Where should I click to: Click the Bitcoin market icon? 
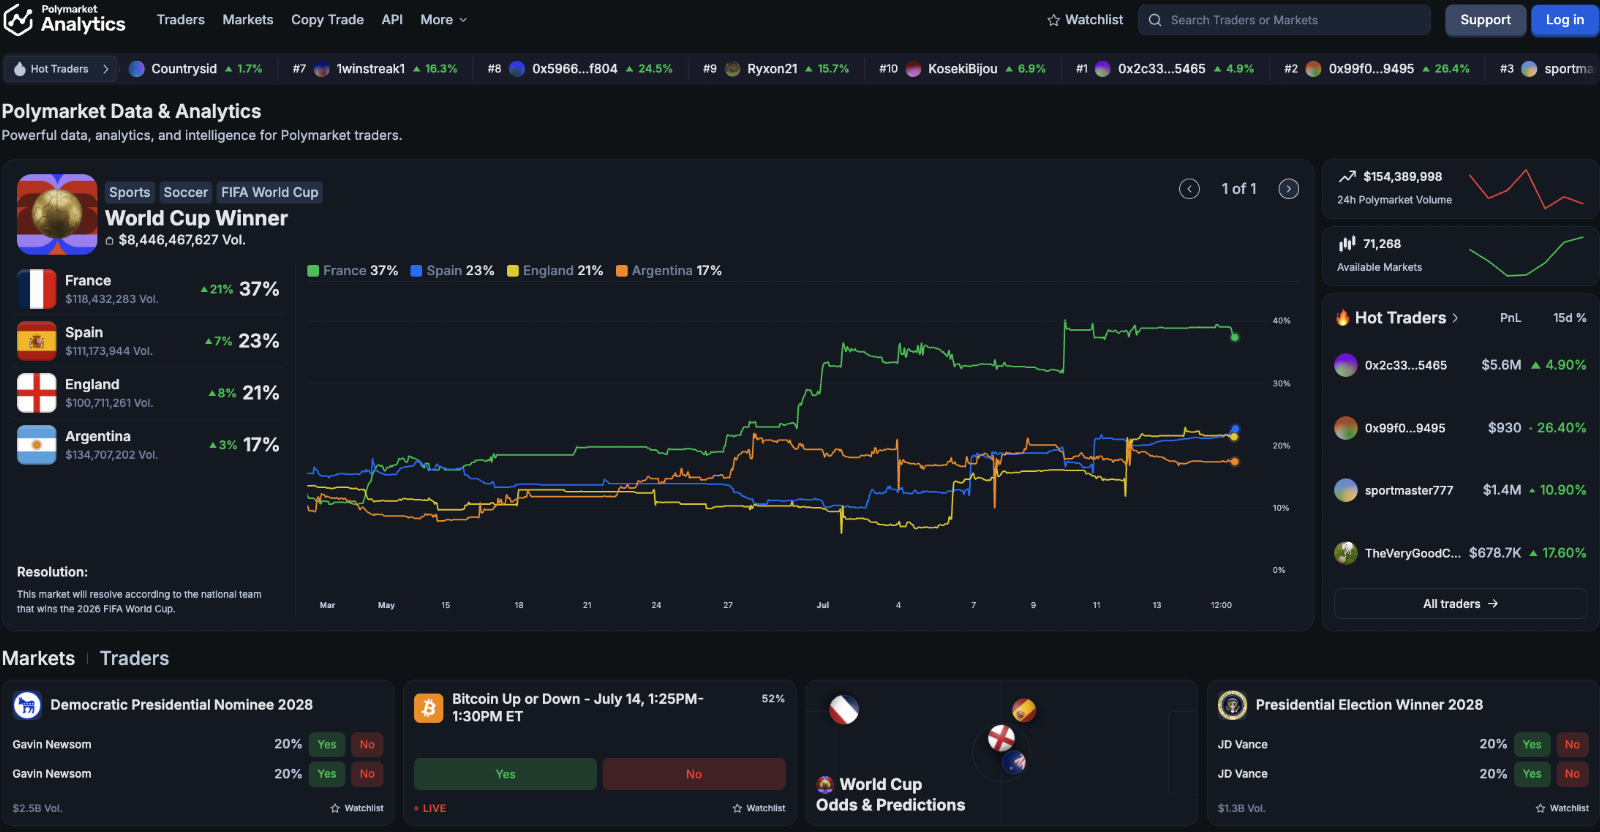(x=429, y=708)
